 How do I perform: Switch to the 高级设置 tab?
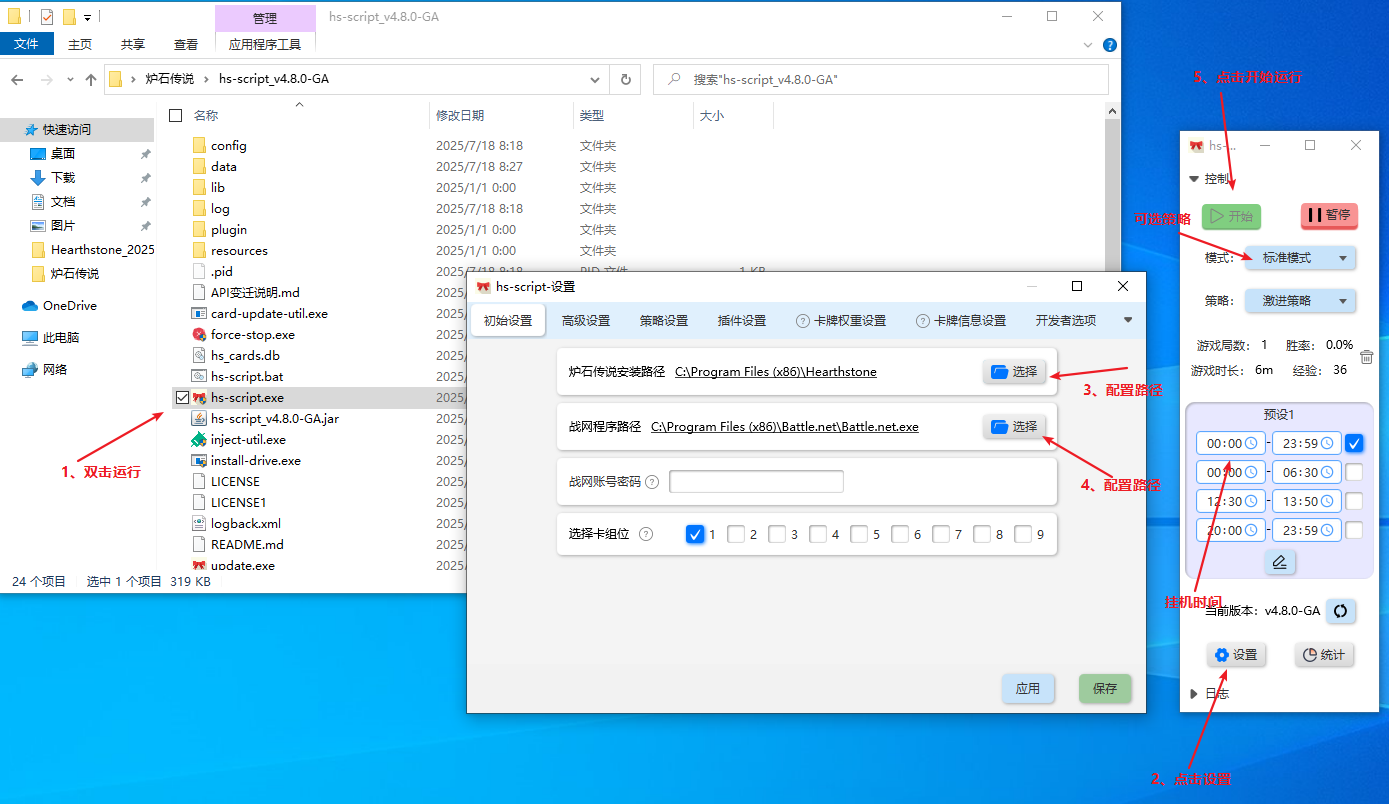(585, 321)
